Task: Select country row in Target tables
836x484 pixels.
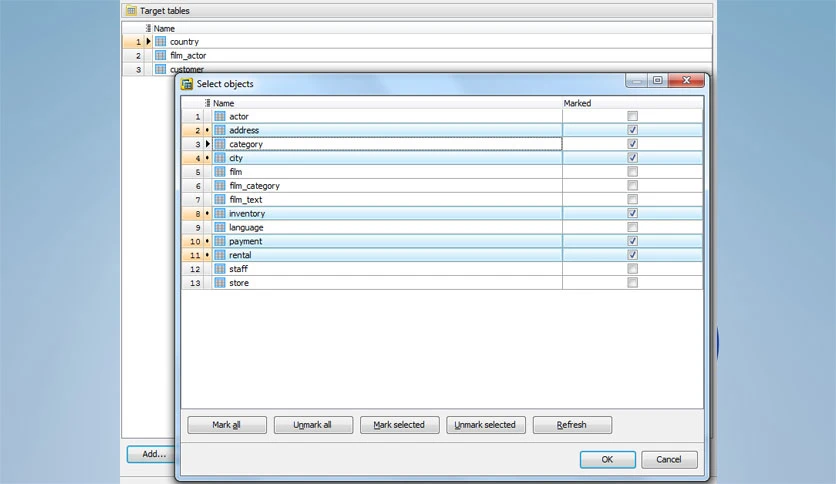Action: 417,42
